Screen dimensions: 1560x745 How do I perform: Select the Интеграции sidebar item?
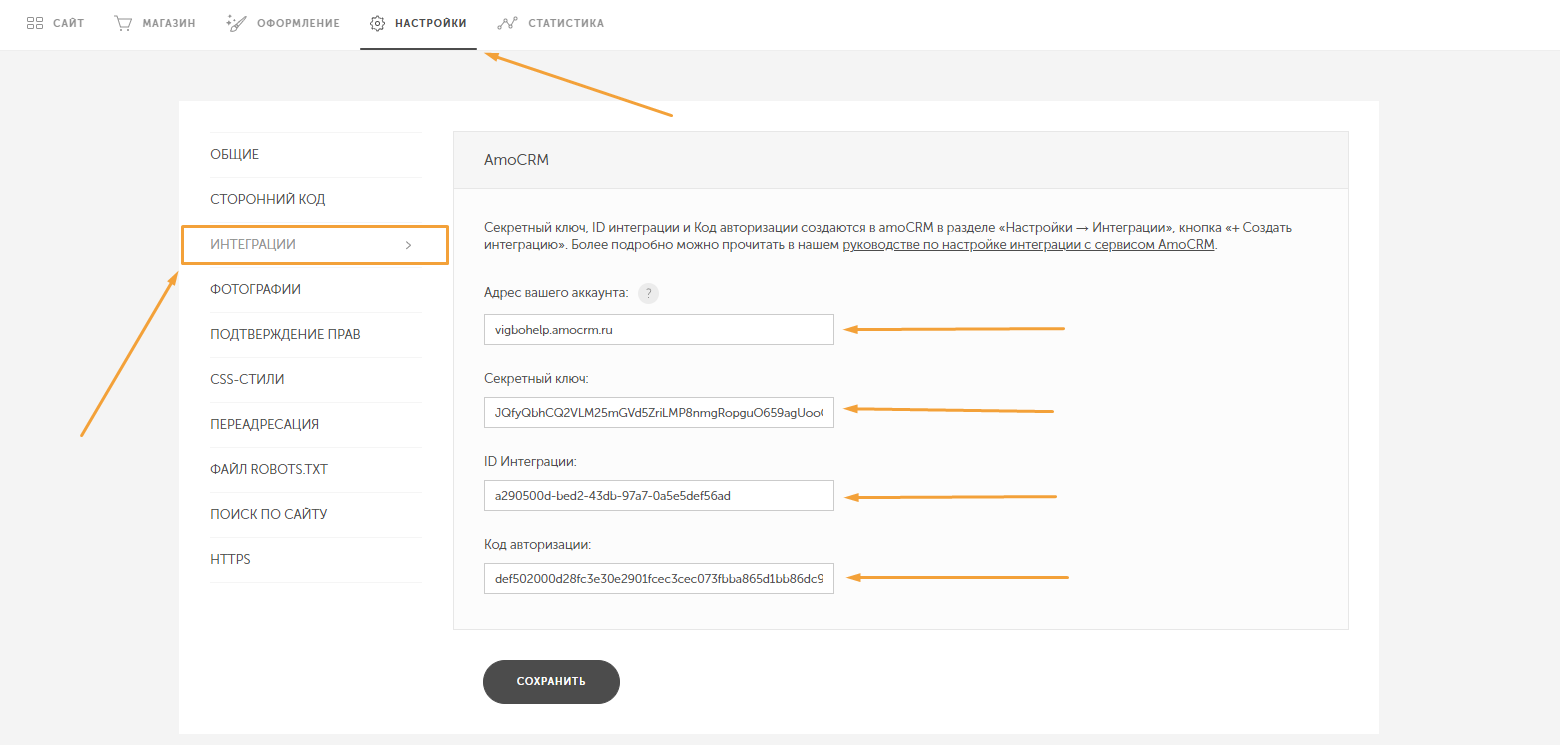tap(315, 245)
